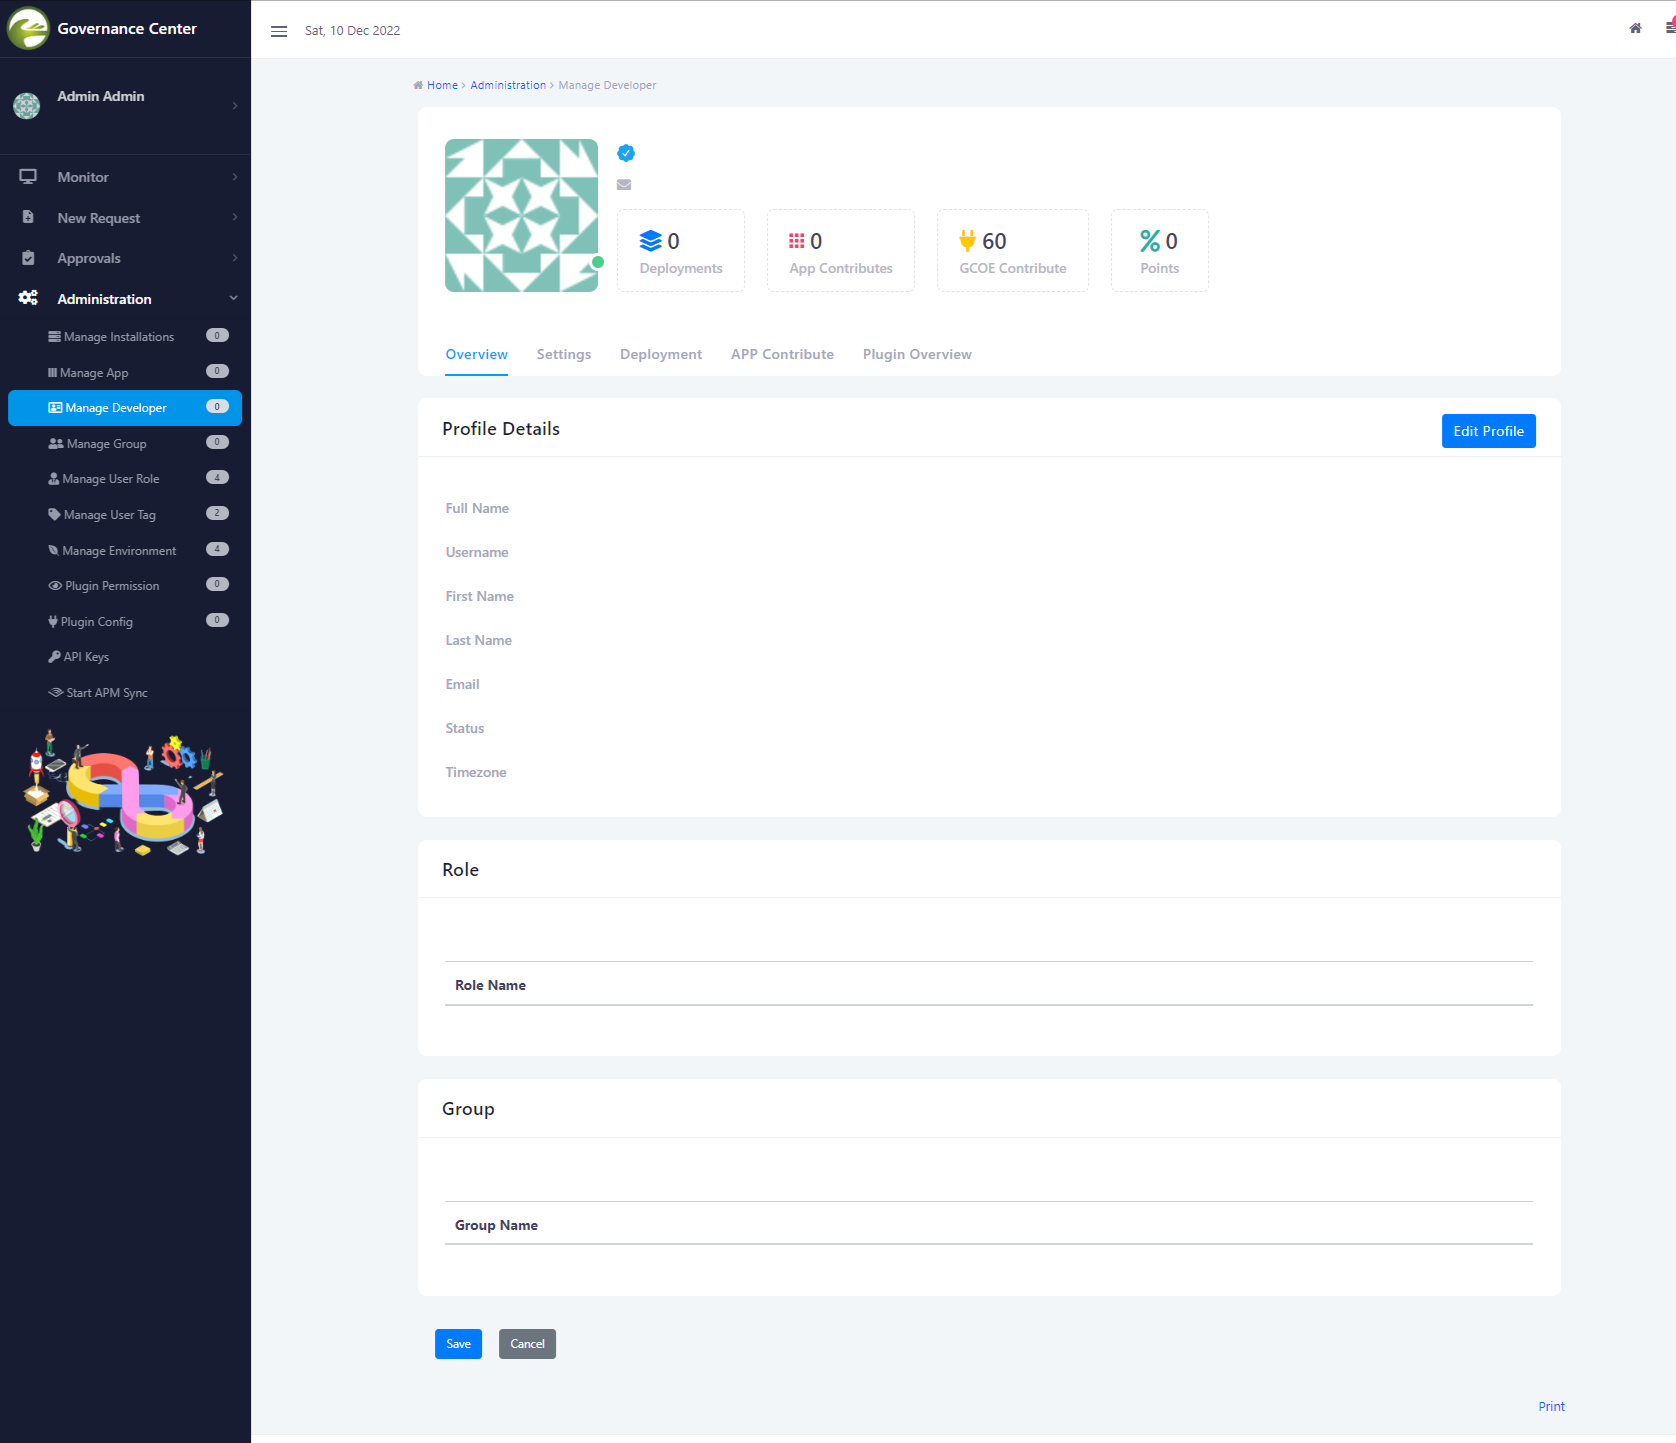Expand the New Request menu chevron
The height and width of the screenshot is (1443, 1676).
[x=235, y=217]
